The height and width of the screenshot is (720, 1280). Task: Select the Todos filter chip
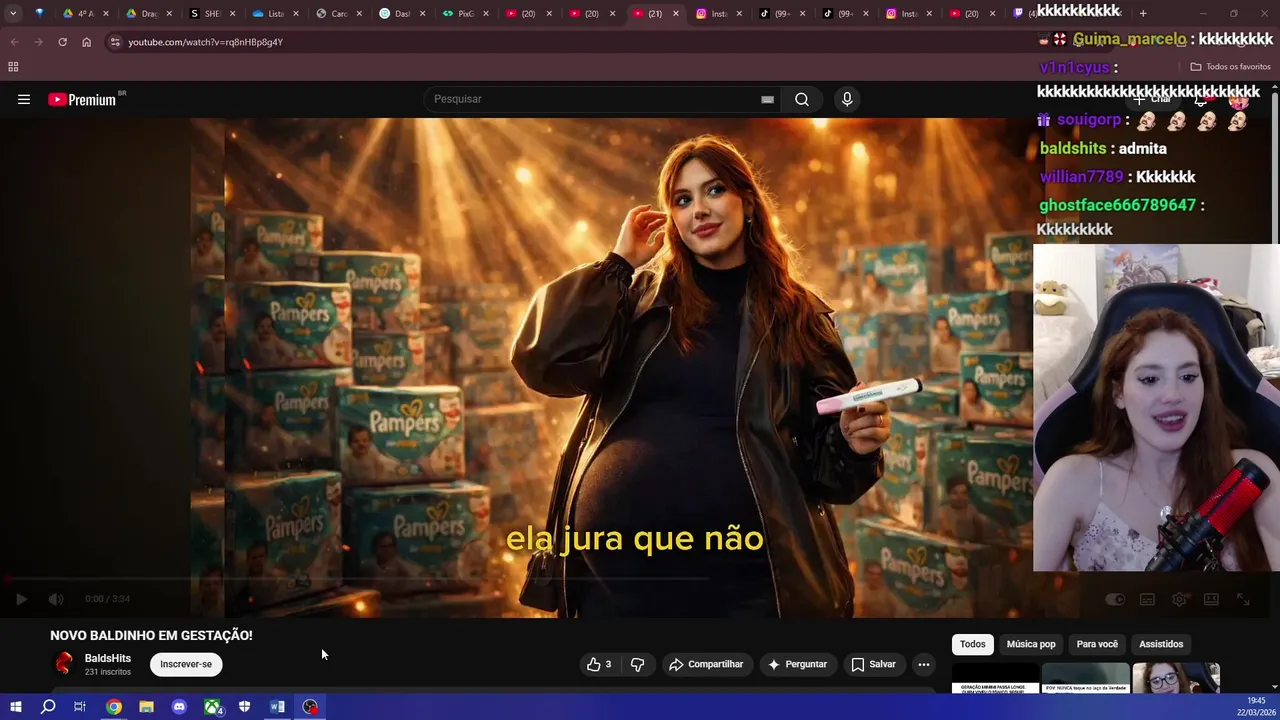[x=973, y=644]
